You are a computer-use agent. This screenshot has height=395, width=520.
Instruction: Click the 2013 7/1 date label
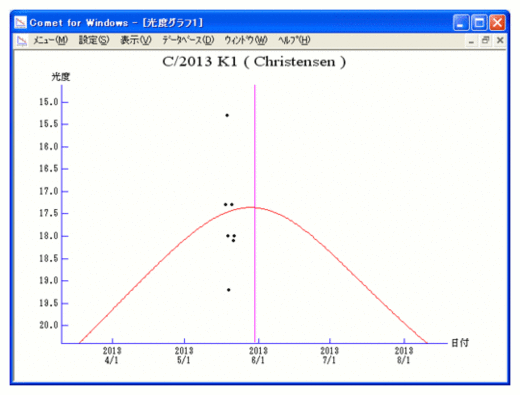pyautogui.click(x=330, y=355)
